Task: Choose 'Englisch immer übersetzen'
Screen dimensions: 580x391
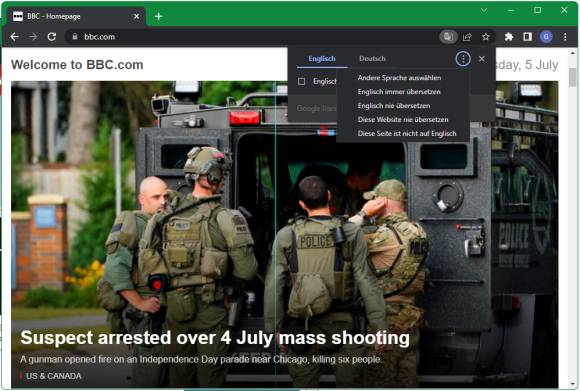Action: (399, 92)
